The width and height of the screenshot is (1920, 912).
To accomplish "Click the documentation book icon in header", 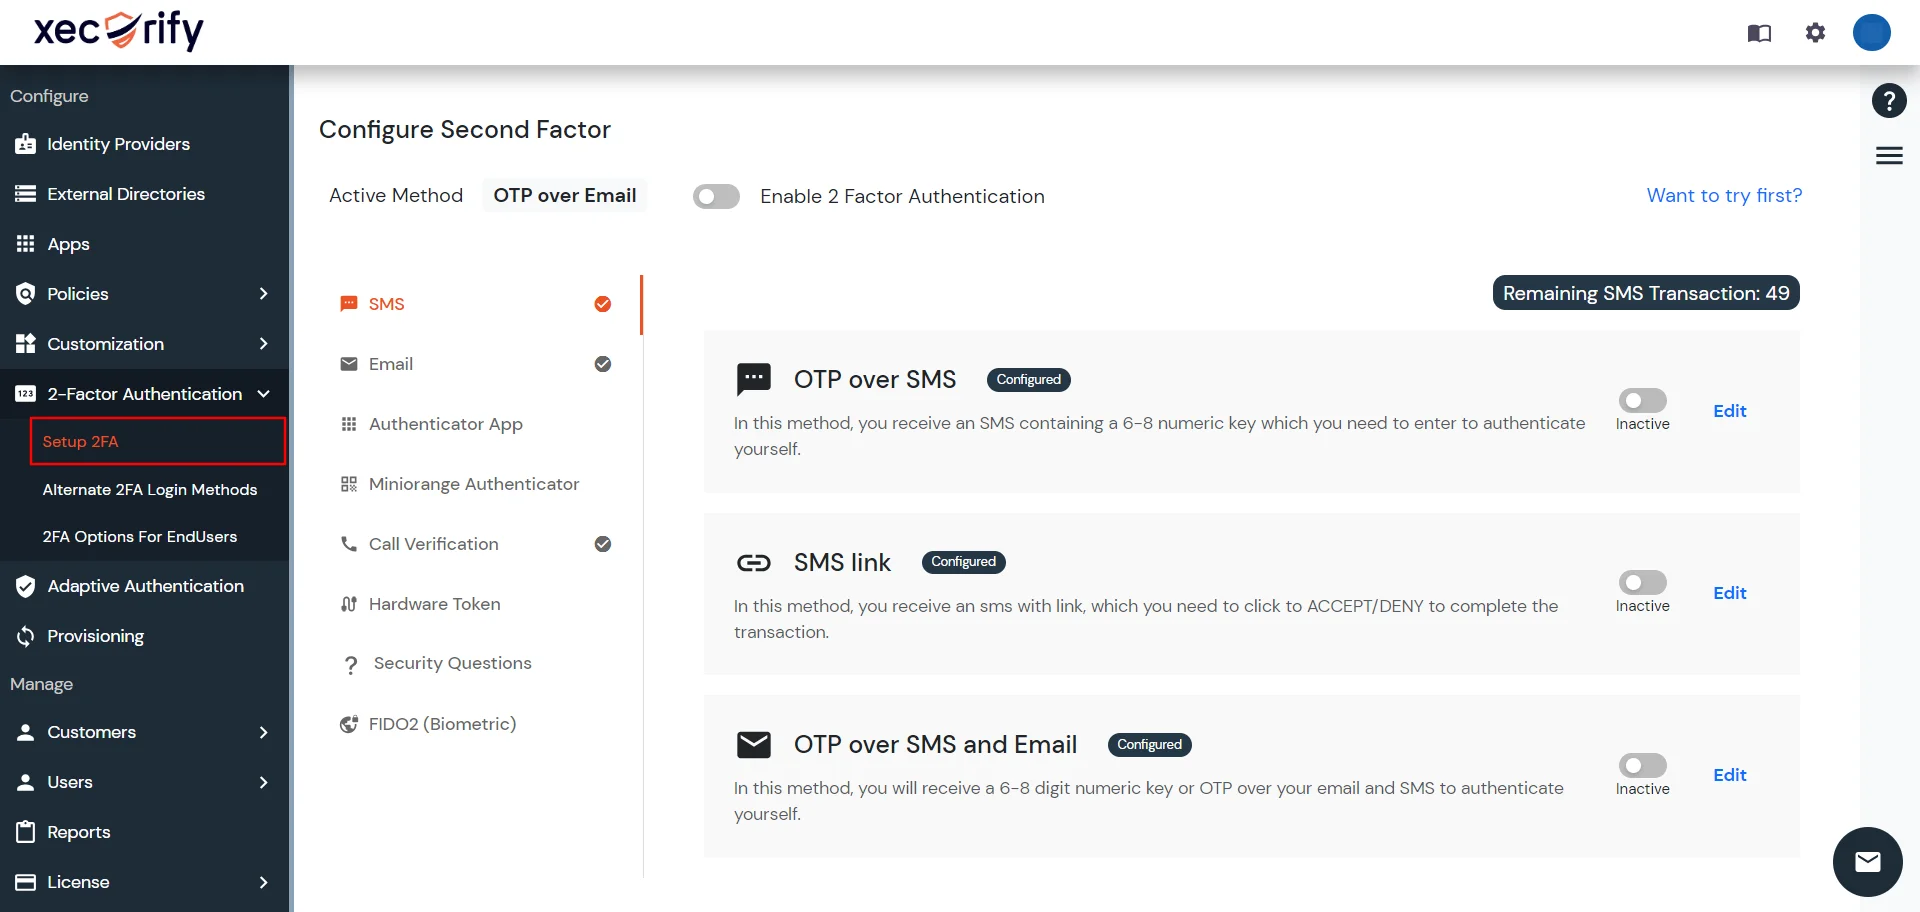I will [x=1759, y=33].
